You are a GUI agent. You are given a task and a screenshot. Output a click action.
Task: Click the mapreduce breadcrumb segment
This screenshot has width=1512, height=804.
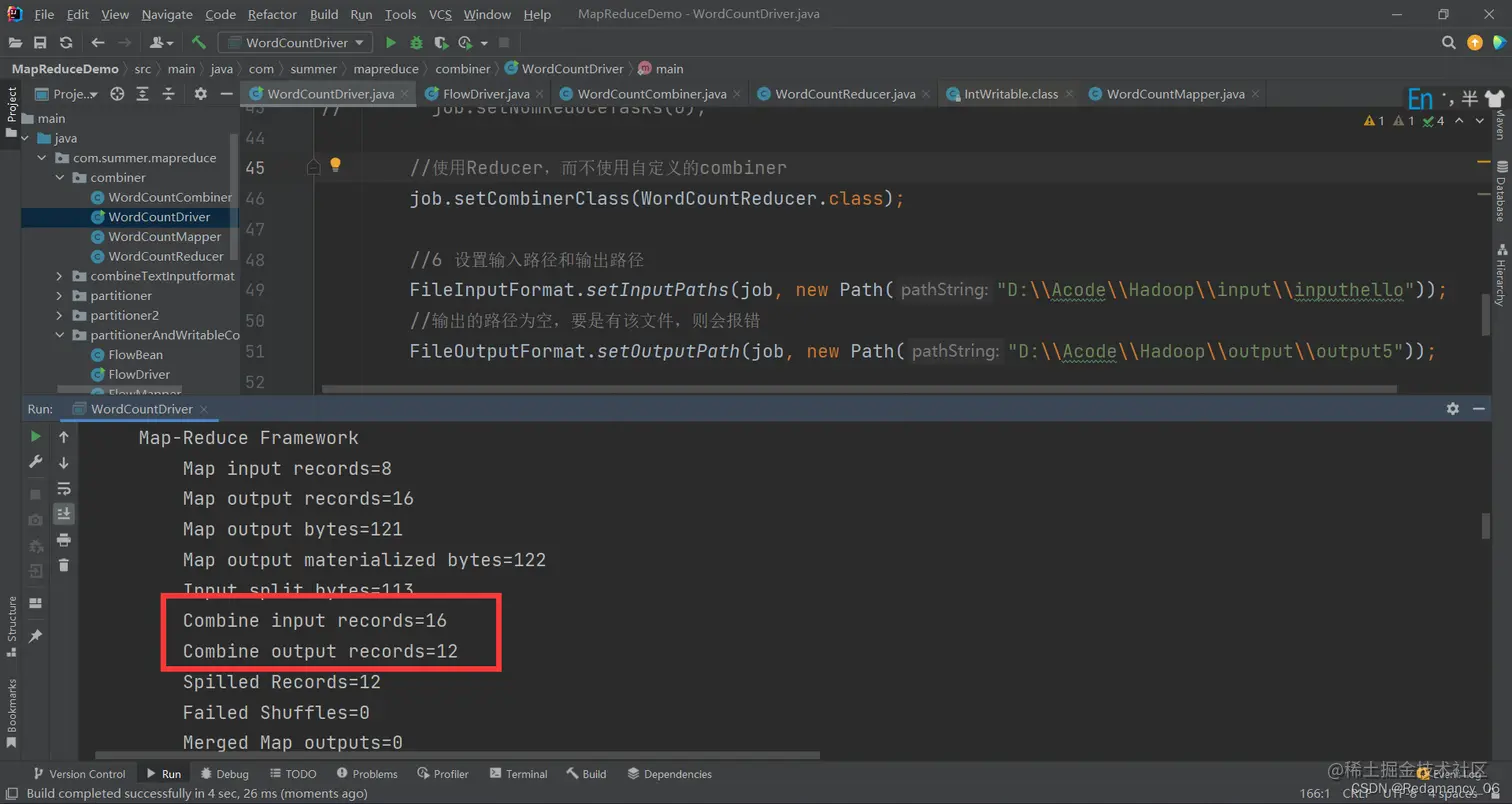coord(385,69)
